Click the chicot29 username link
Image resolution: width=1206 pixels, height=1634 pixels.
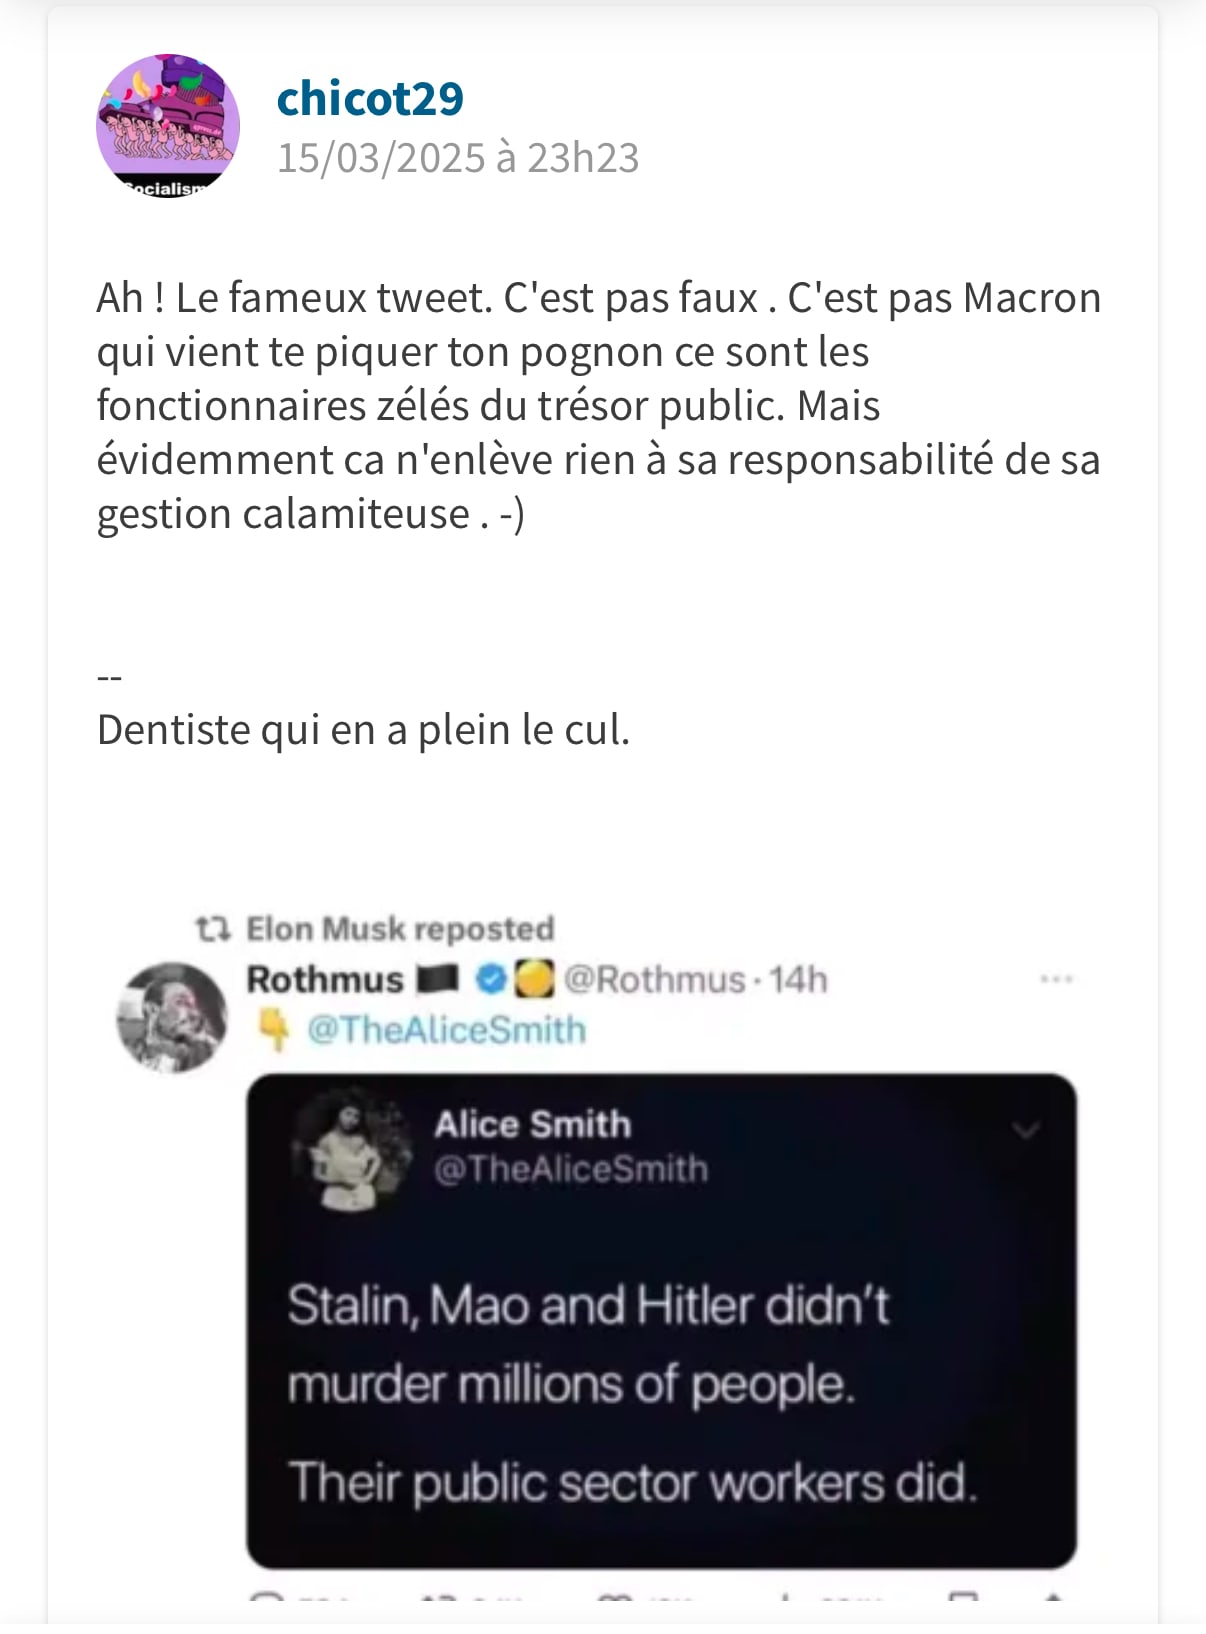pos(370,98)
